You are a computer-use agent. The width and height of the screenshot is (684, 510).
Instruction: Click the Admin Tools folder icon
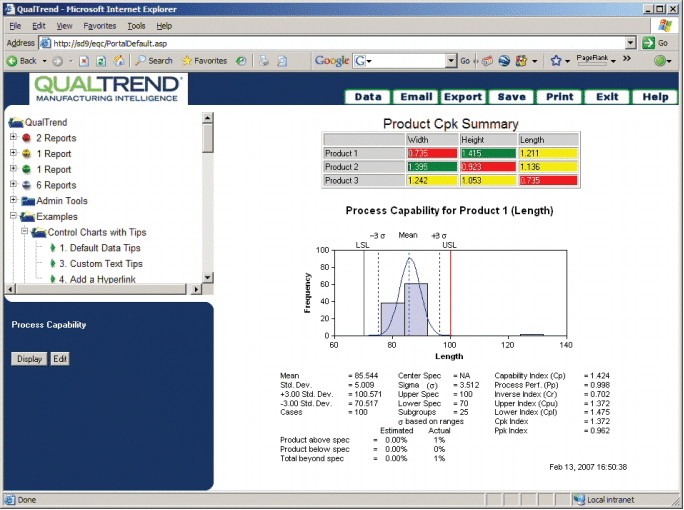pos(26,201)
